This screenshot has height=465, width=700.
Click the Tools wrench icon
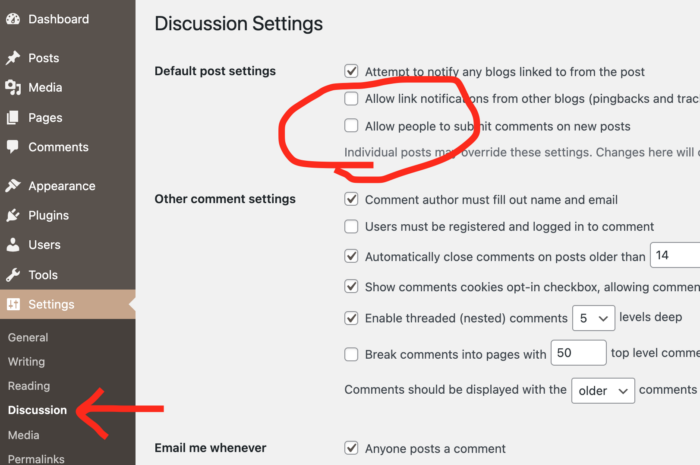[x=13, y=275]
